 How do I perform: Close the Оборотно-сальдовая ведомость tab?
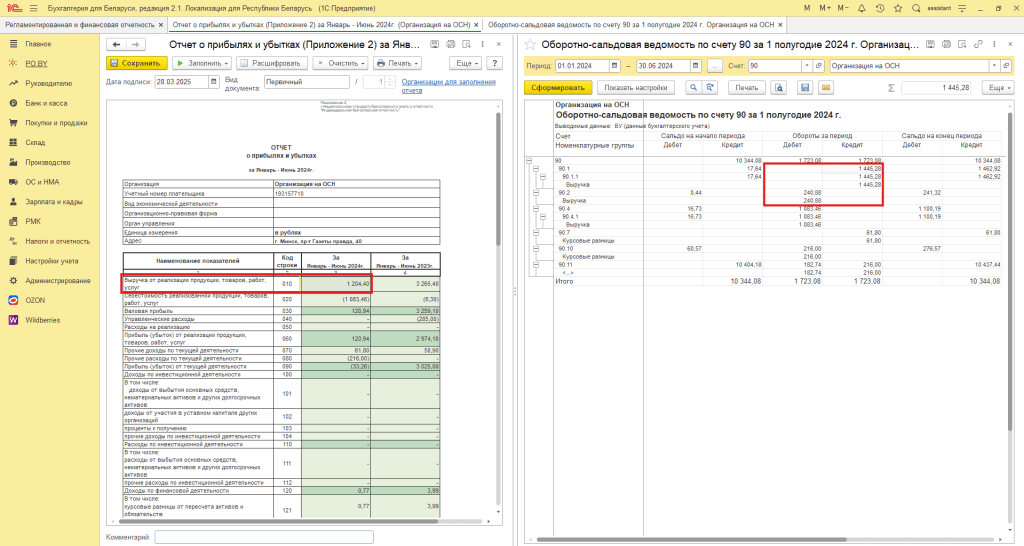point(780,25)
